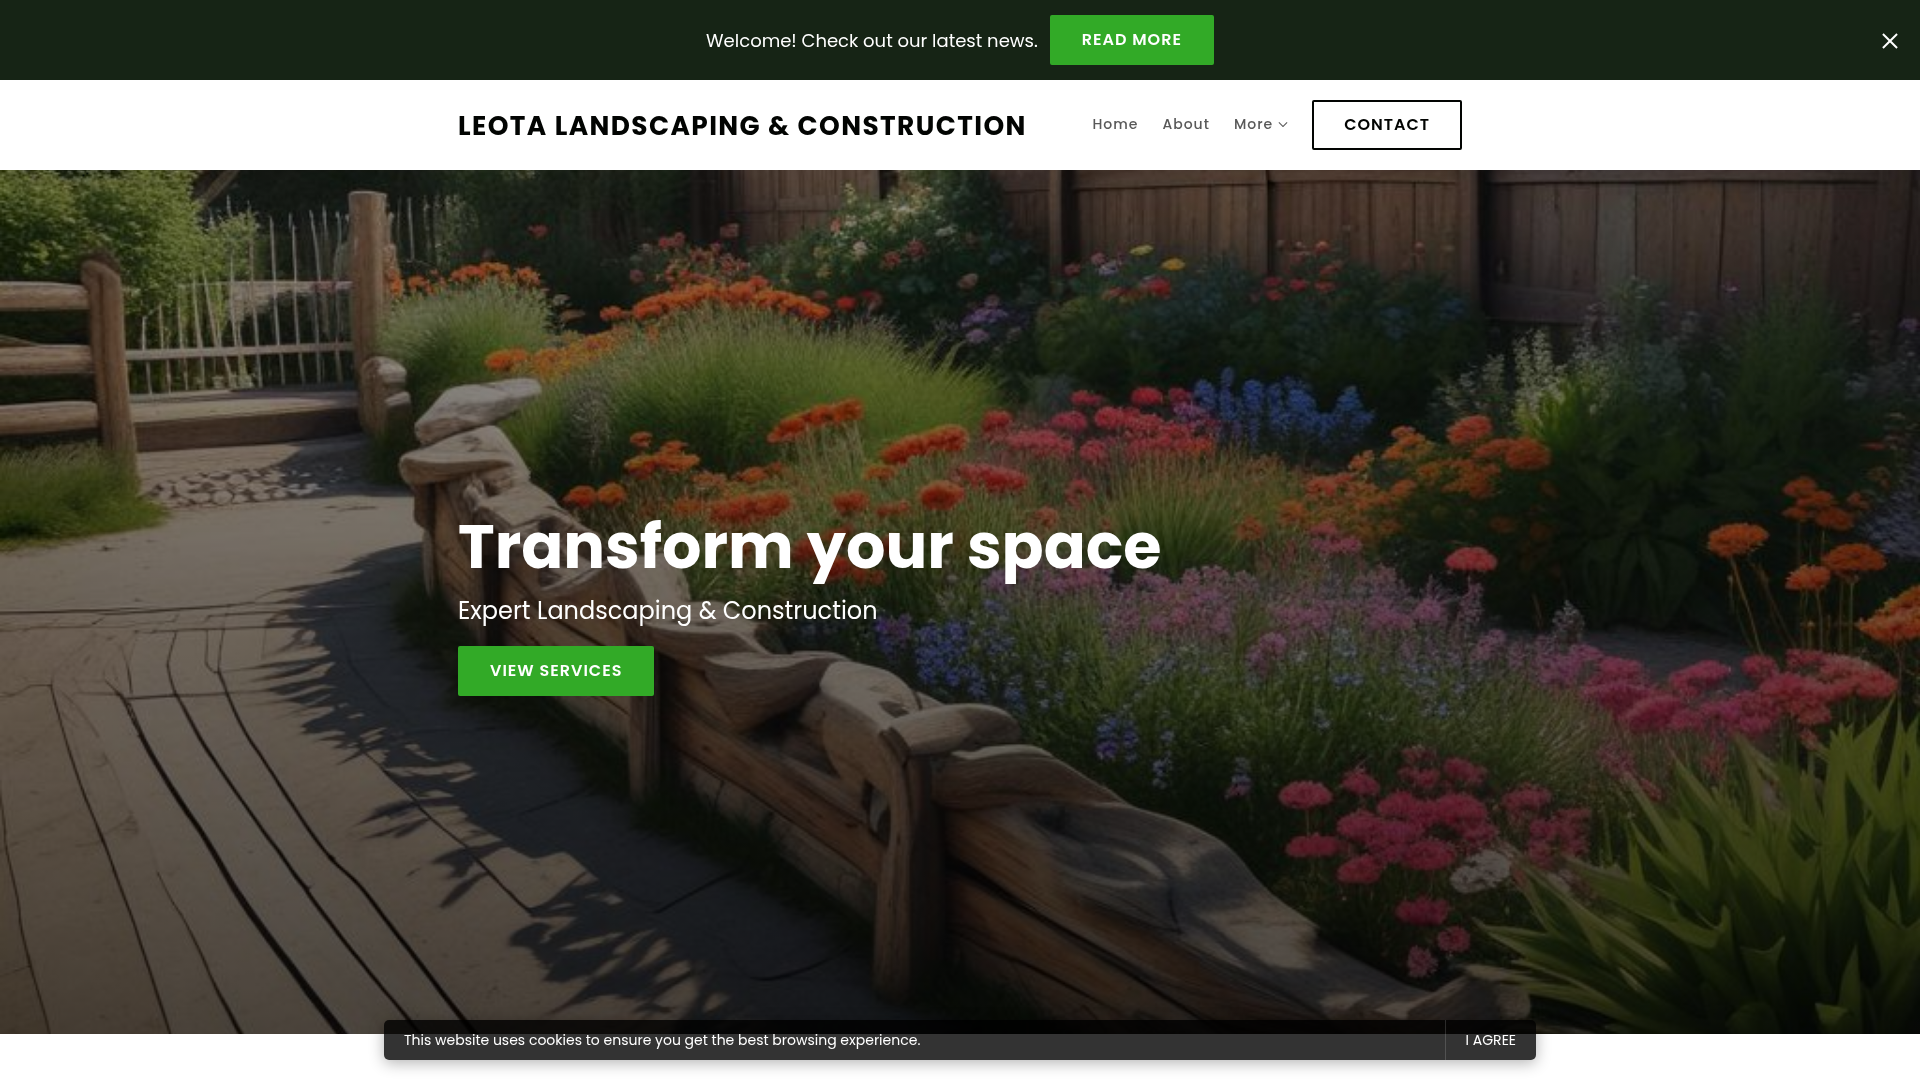The image size is (1920, 1080).
Task: Click the Transform your space heading
Action: [809, 547]
